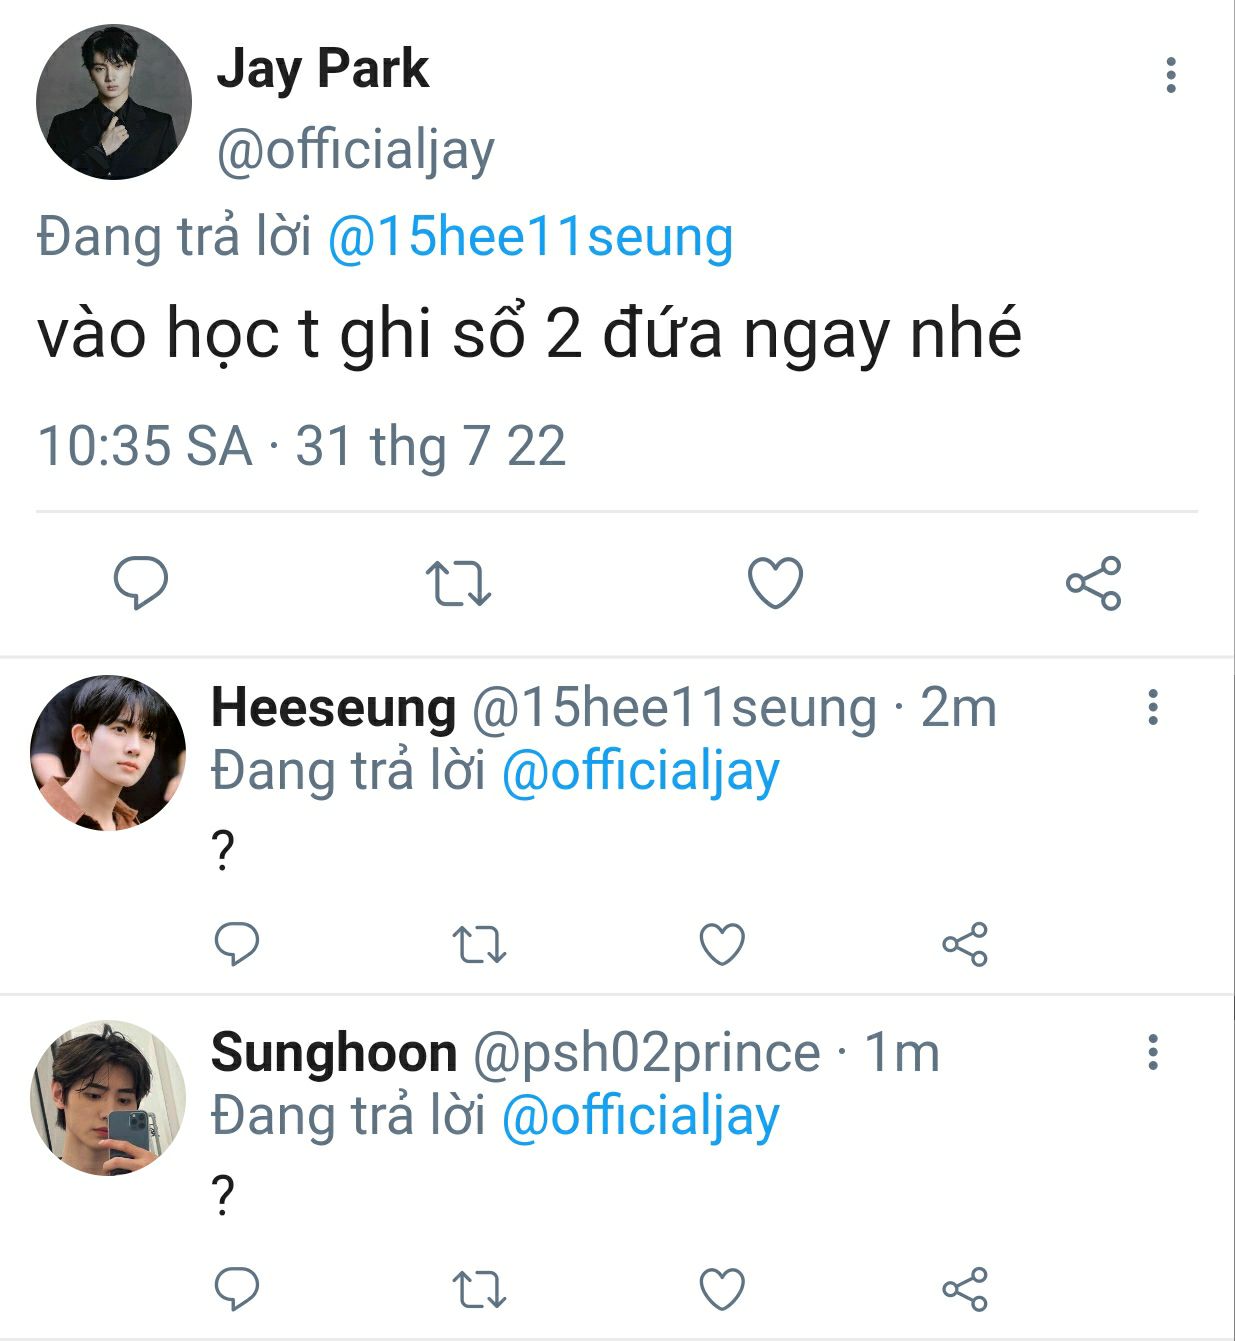Retweet Sunghoon's reply
Viewport: 1235px width, 1341px height.
[x=480, y=1290]
